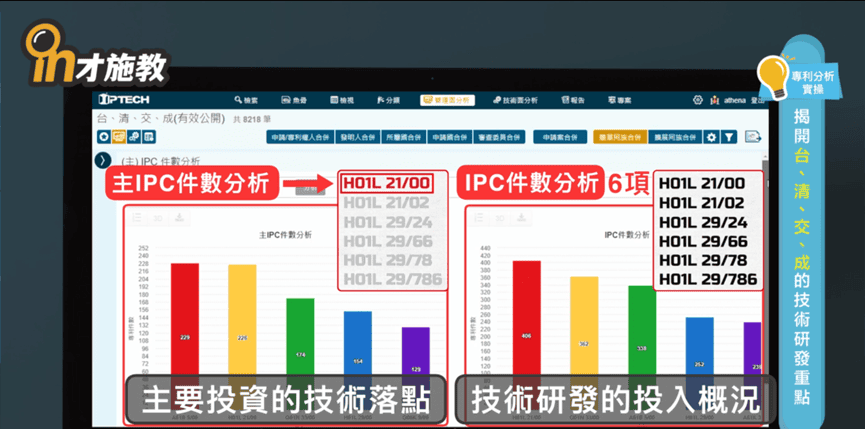This screenshot has width=865, height=429.
Task: Click download icon above left 主IPC chart
Action: point(178,217)
